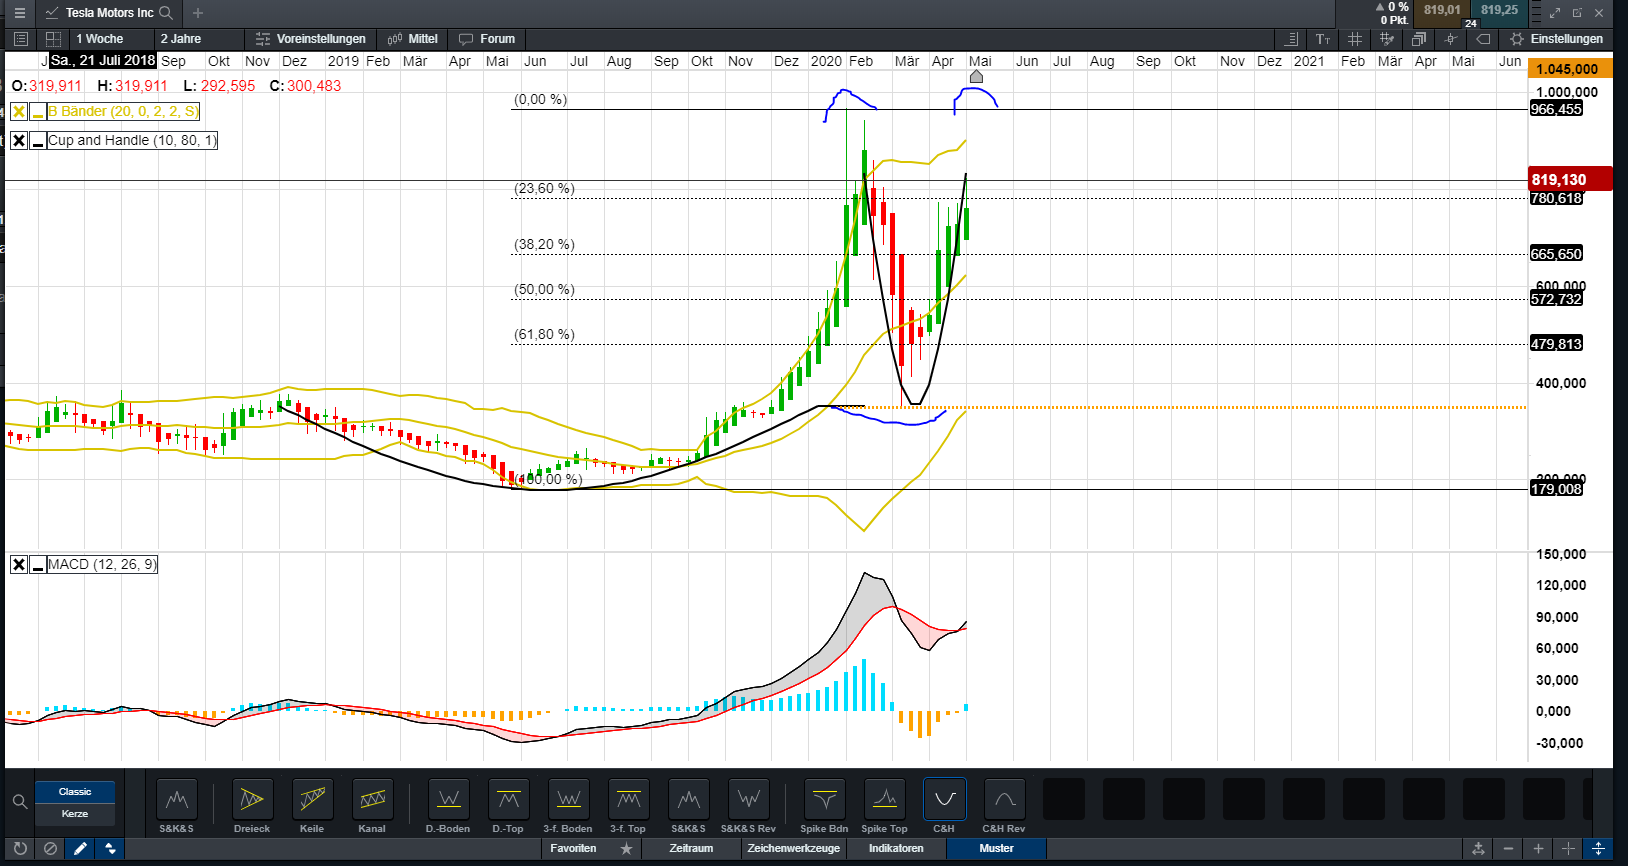The image size is (1628, 866).
Task: Click the C&H Rev pattern icon
Action: click(x=1004, y=800)
